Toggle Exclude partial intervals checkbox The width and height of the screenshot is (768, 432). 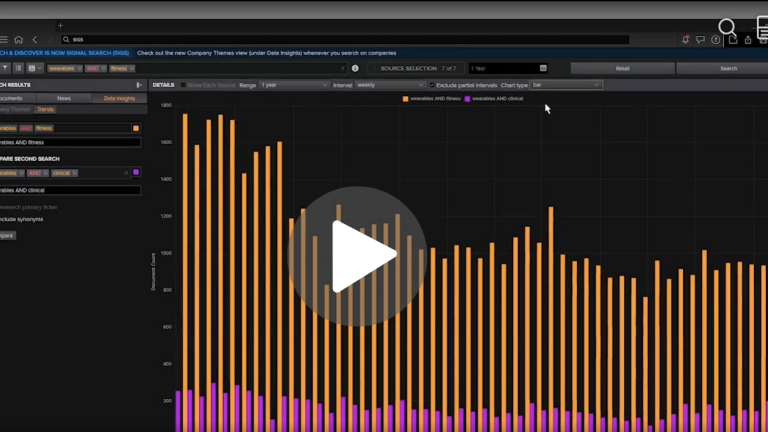pos(432,85)
